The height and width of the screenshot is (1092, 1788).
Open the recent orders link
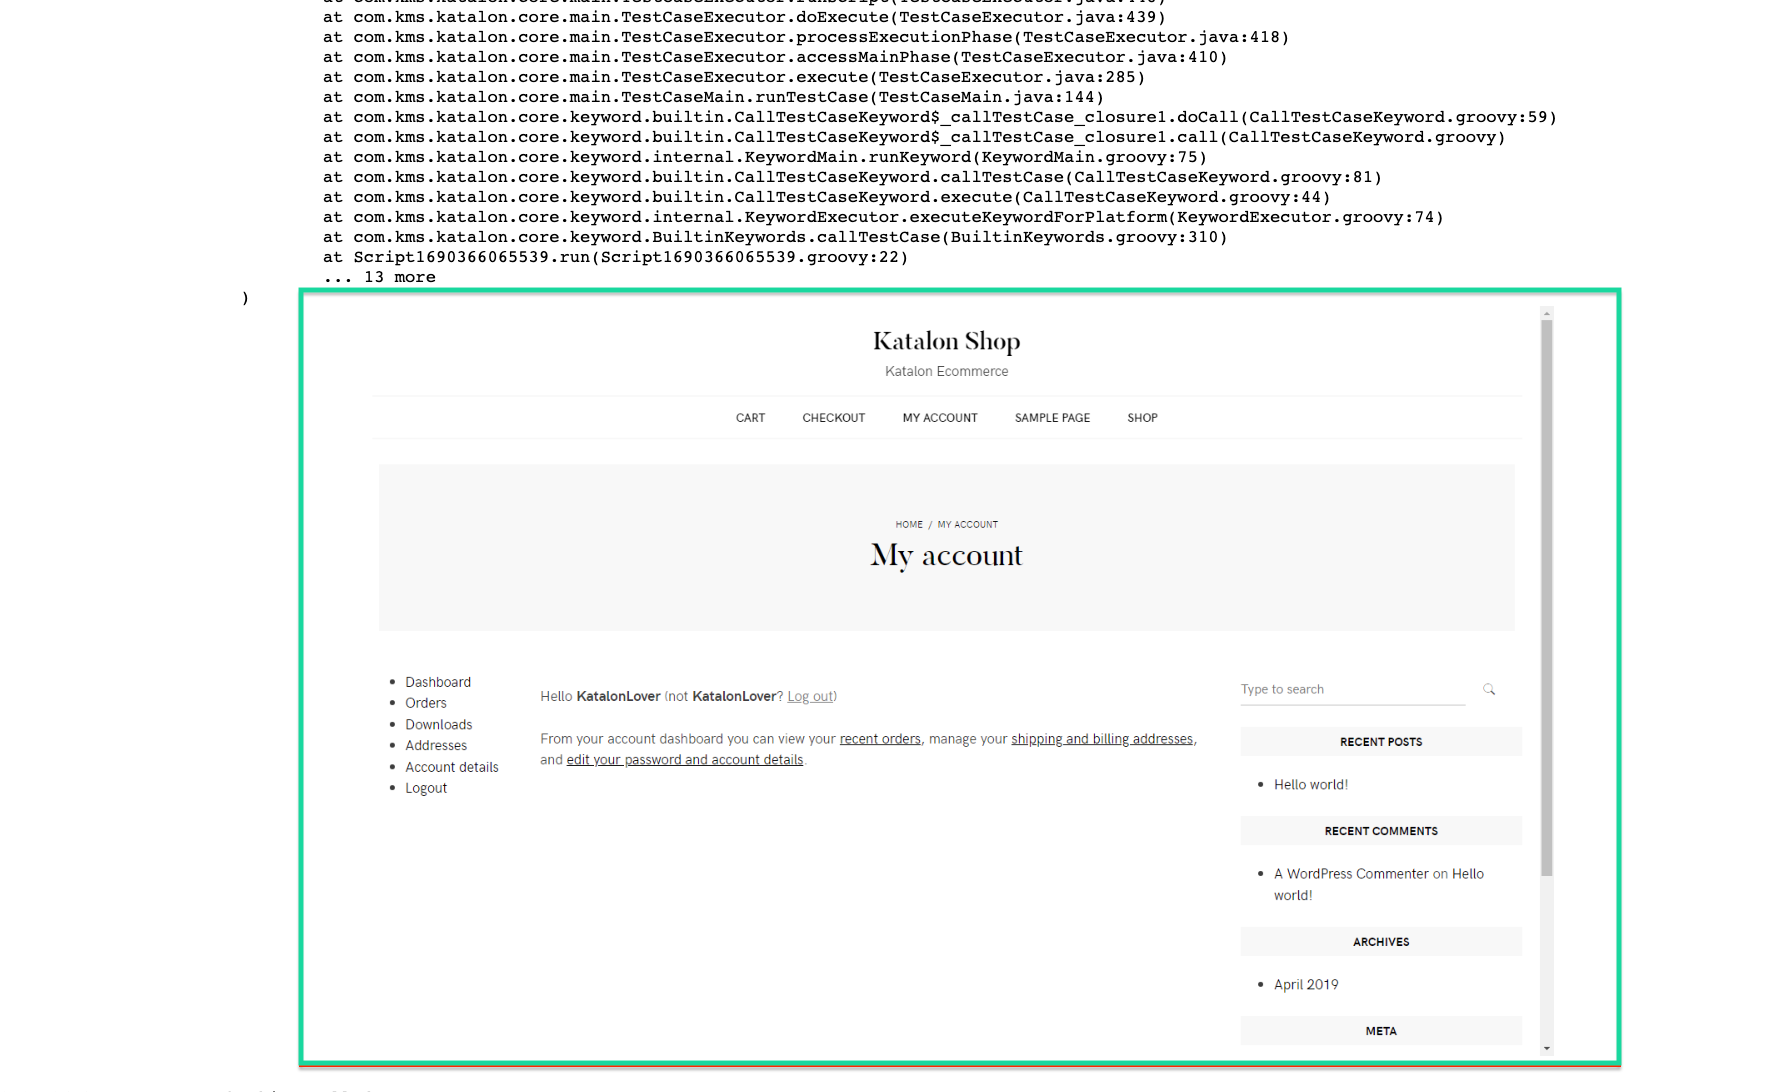[x=880, y=738]
